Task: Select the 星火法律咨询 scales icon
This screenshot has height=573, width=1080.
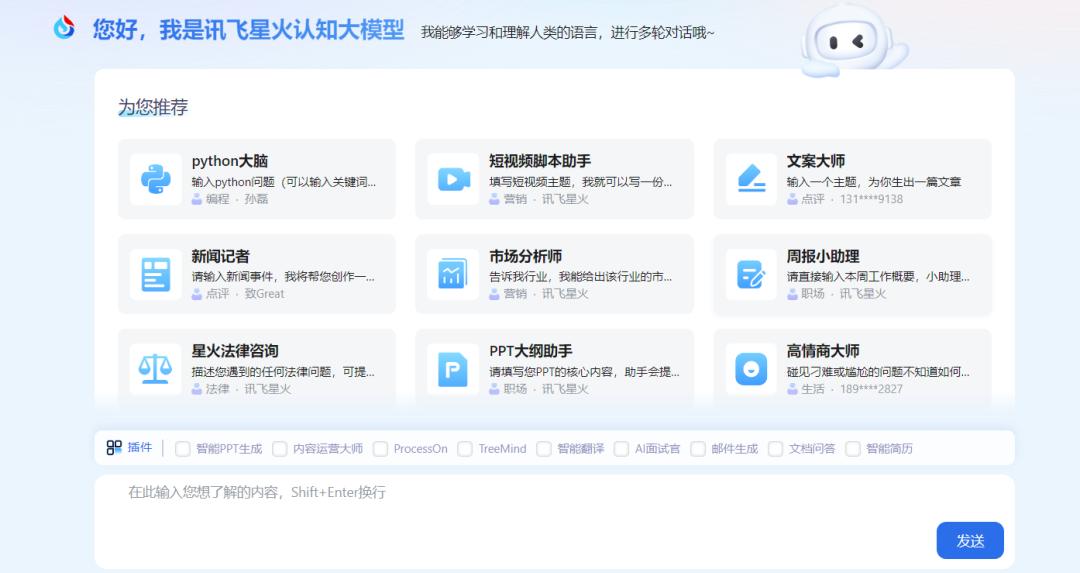Action: point(155,369)
